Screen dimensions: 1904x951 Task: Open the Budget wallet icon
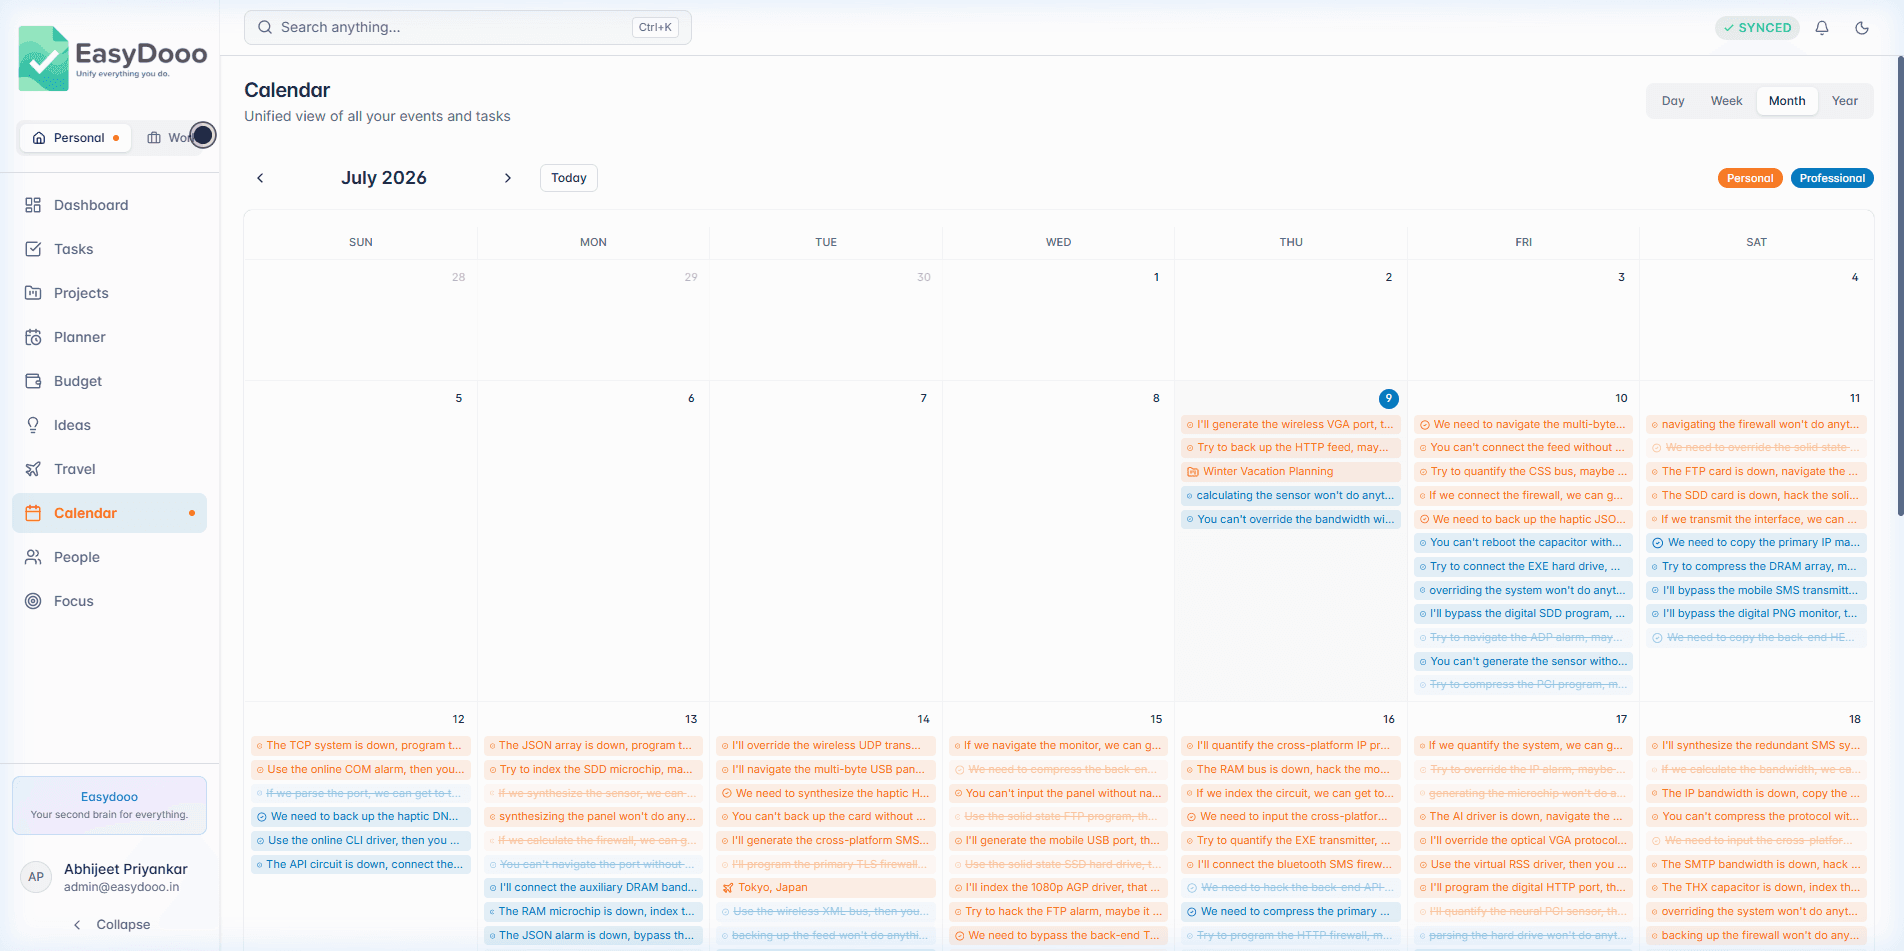point(33,381)
